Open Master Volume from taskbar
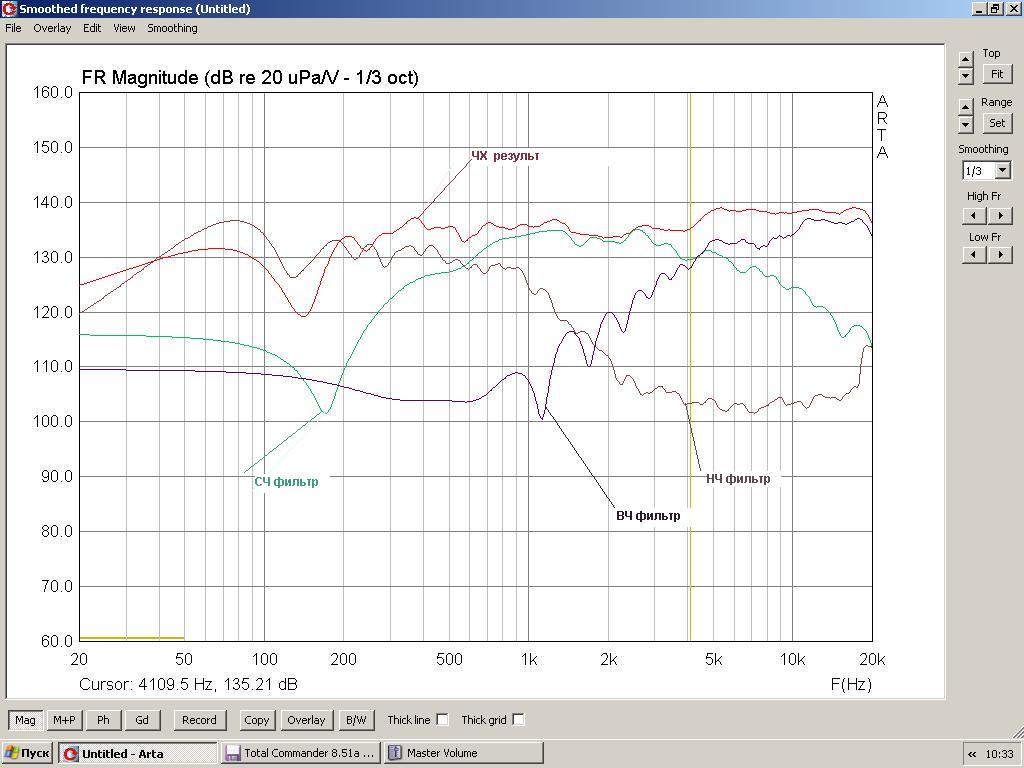Viewport: 1024px width, 768px height. 463,753
